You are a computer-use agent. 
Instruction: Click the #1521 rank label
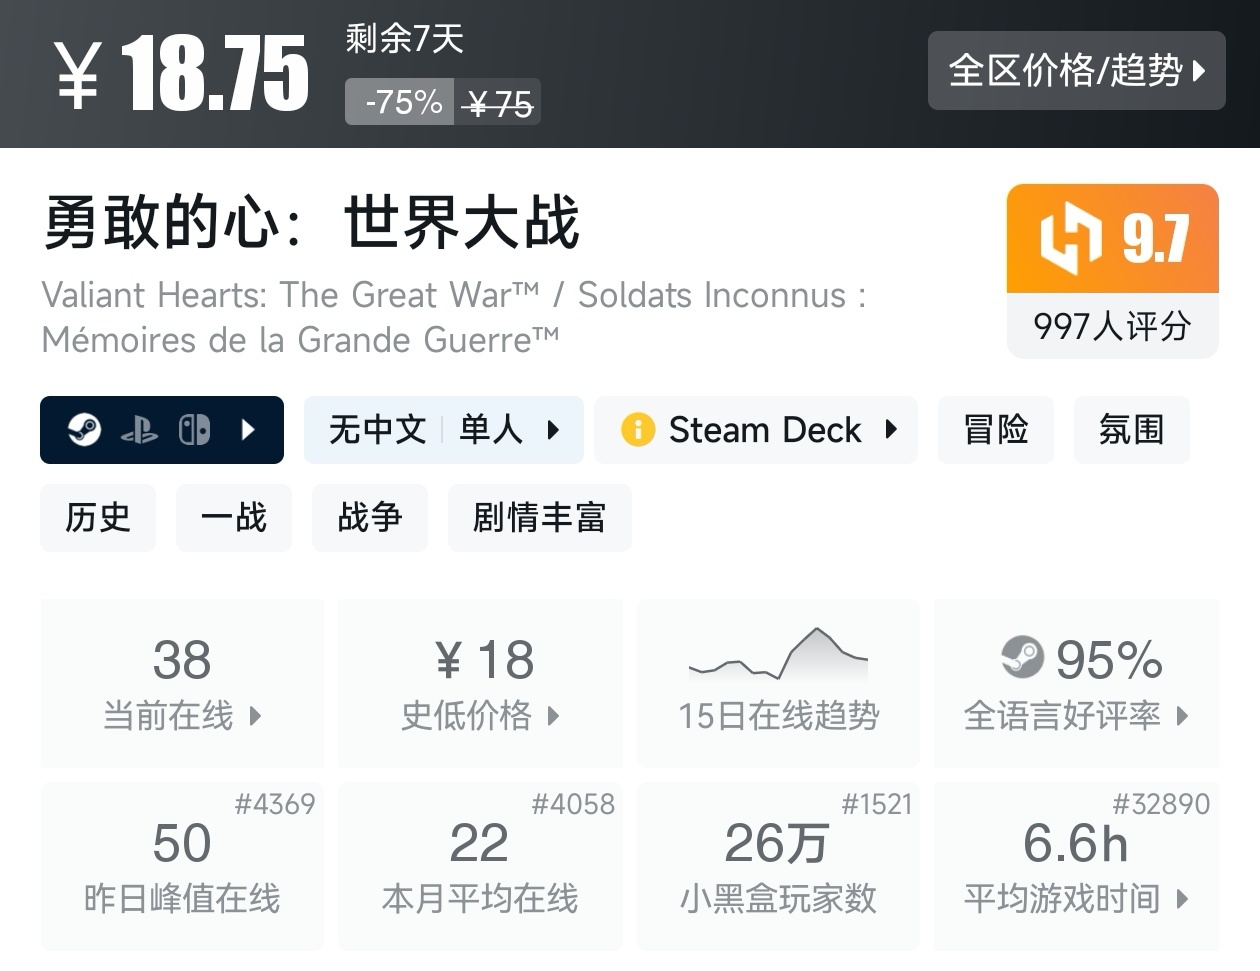tap(877, 804)
